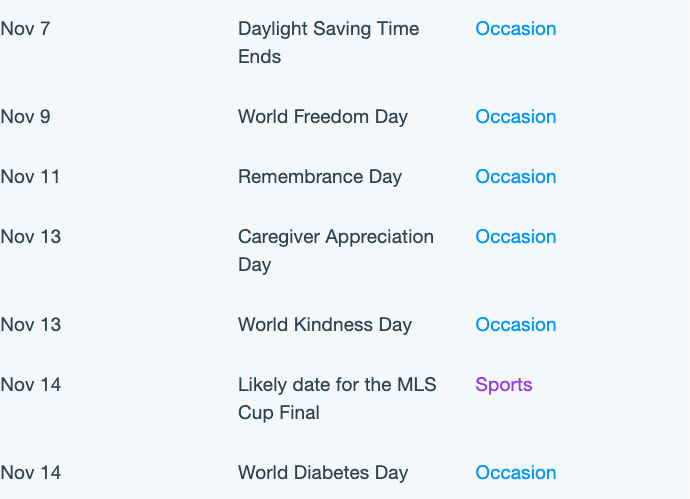Open the Occasion link for World Diabetes Day
Viewport: 690px width, 499px height.
[x=516, y=473]
